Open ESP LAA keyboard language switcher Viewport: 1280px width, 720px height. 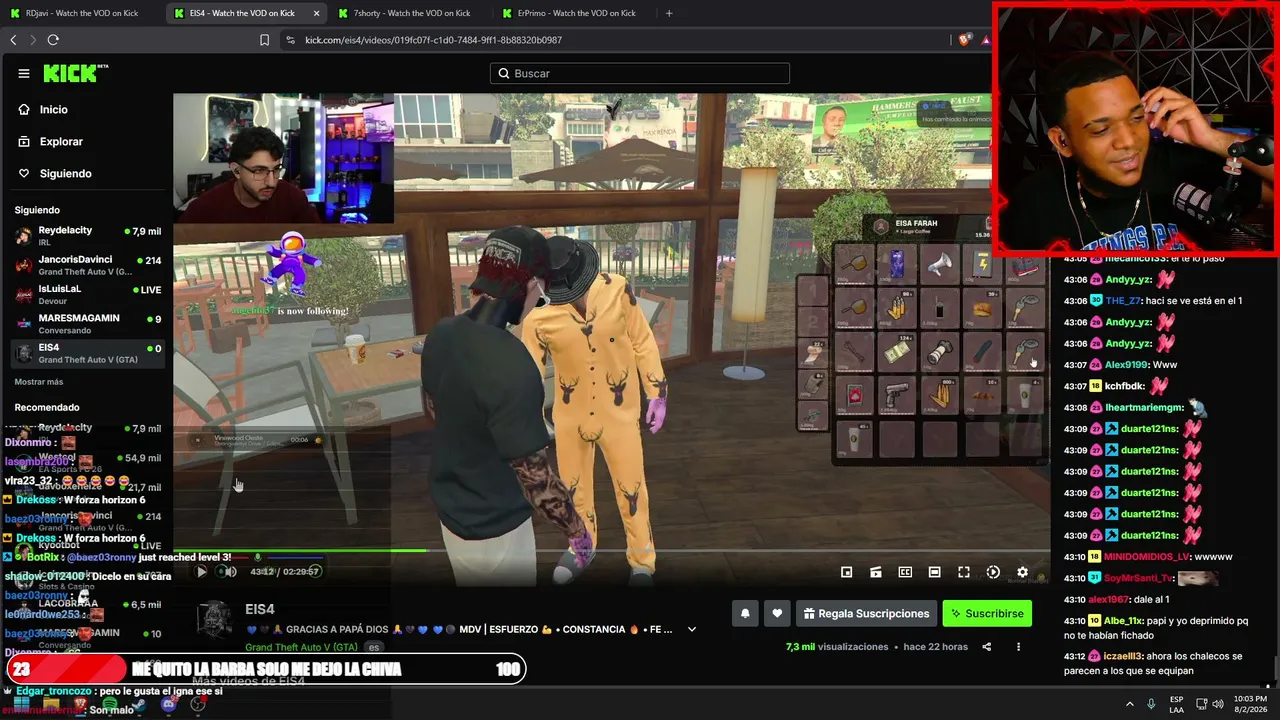click(x=1177, y=704)
